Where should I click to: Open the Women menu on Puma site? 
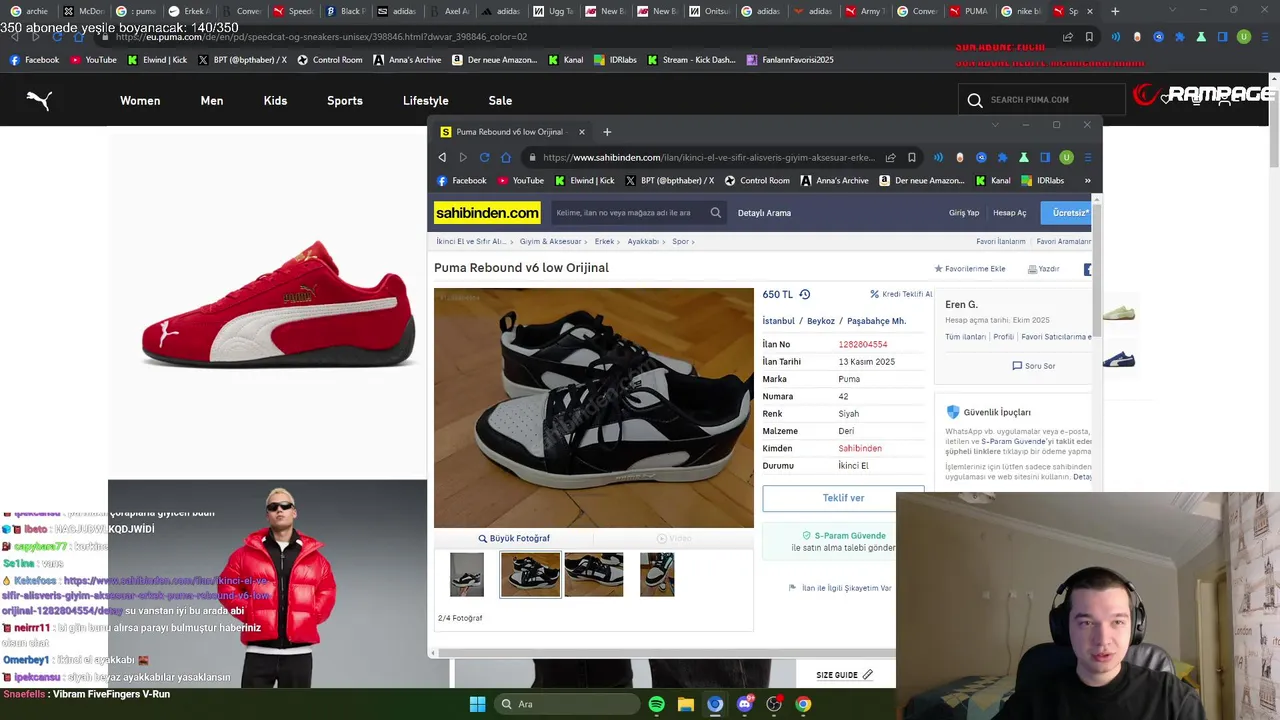[140, 100]
